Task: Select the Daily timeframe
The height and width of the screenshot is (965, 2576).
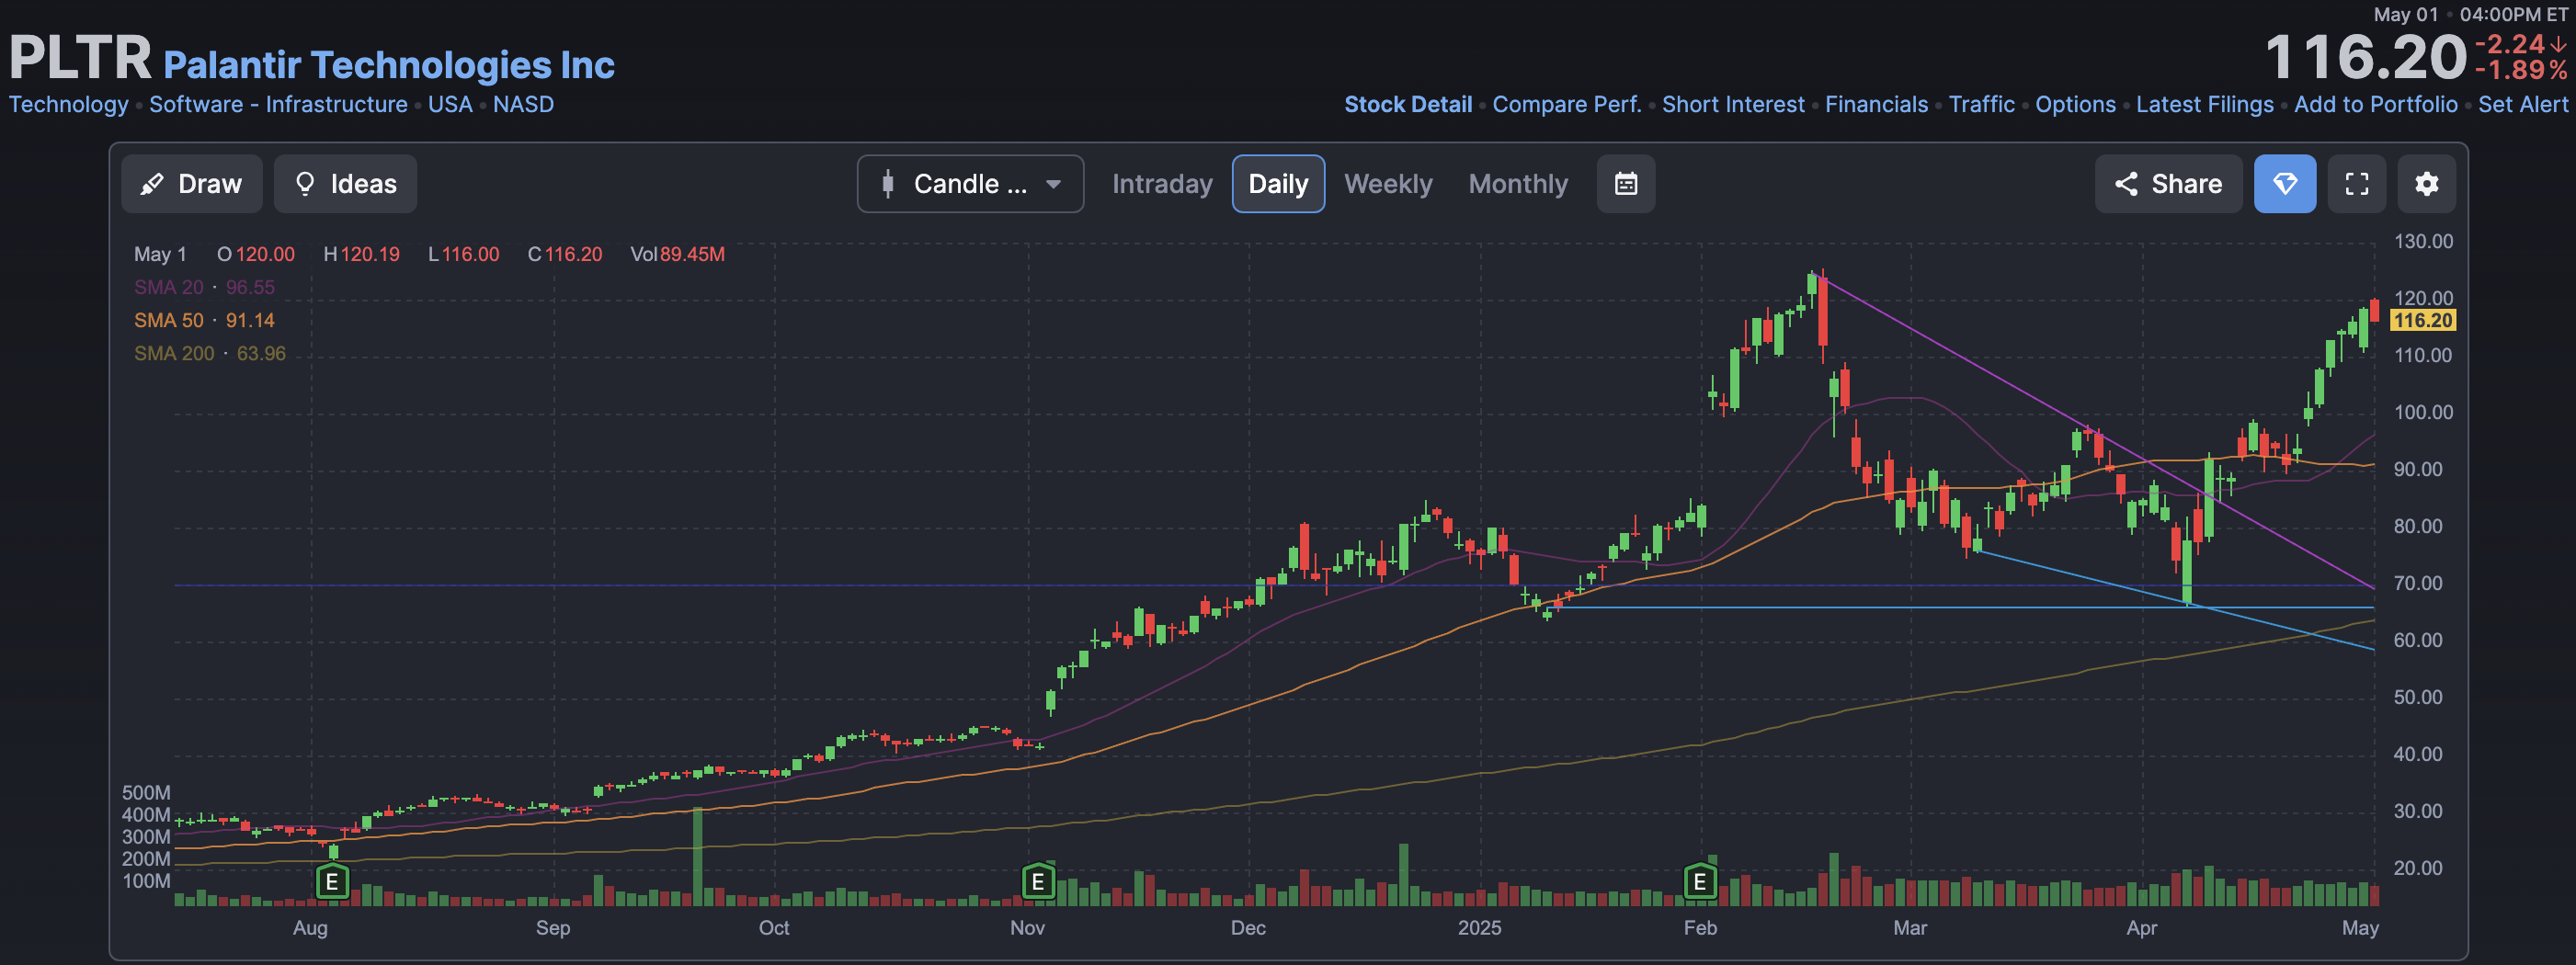Action: (1278, 184)
